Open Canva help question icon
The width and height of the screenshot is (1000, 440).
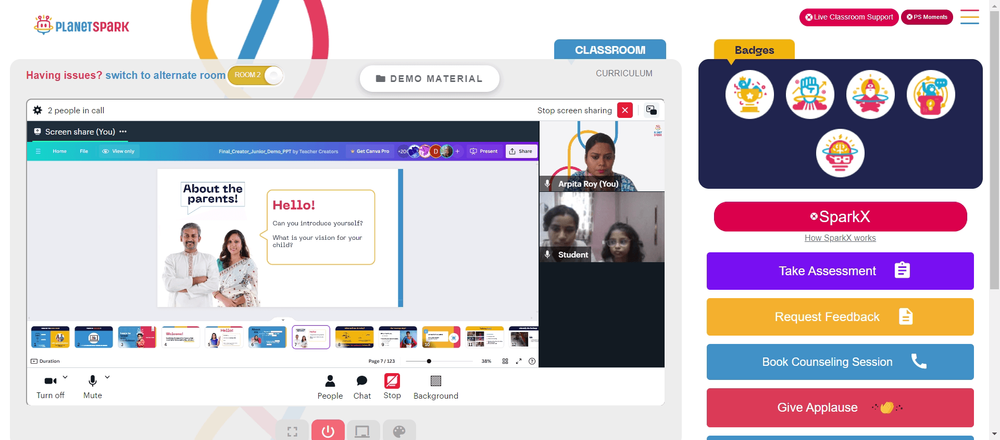pos(532,361)
